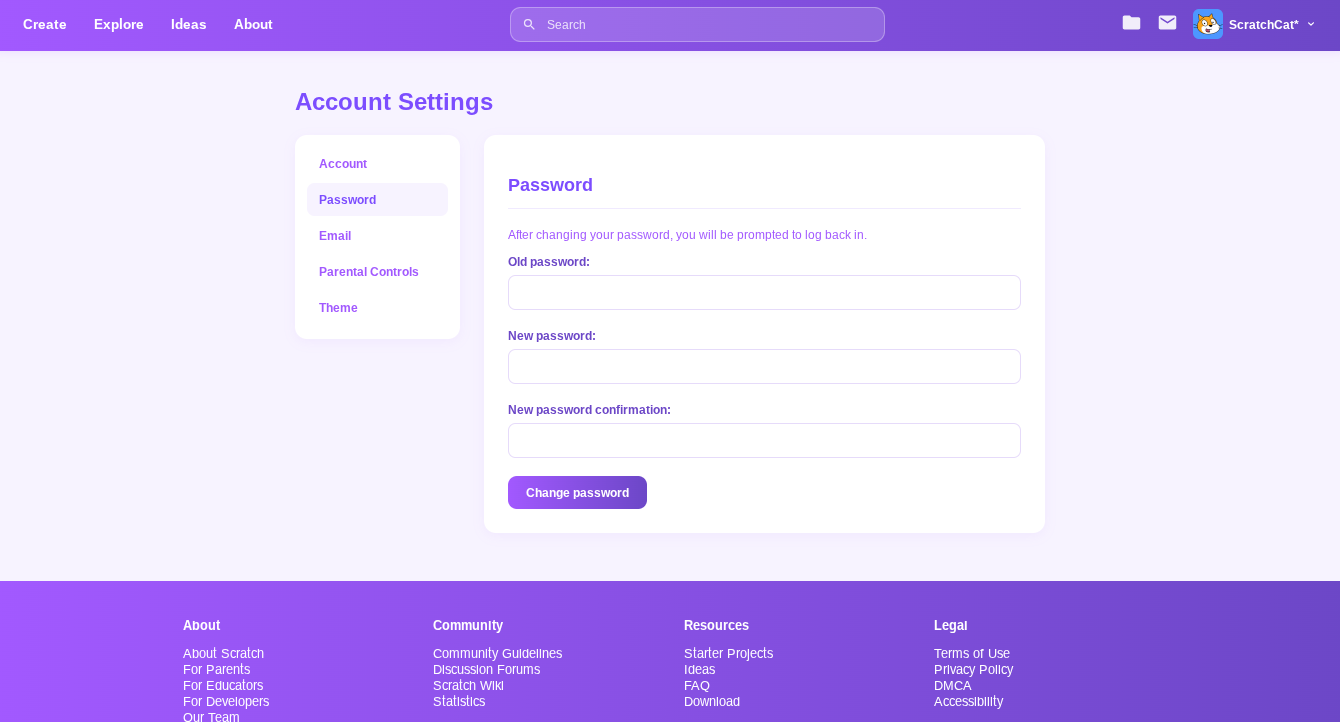Screen dimensions: 1340x722
Task: Expand the ScratchCat account dropdown arrow
Action: [1311, 24]
